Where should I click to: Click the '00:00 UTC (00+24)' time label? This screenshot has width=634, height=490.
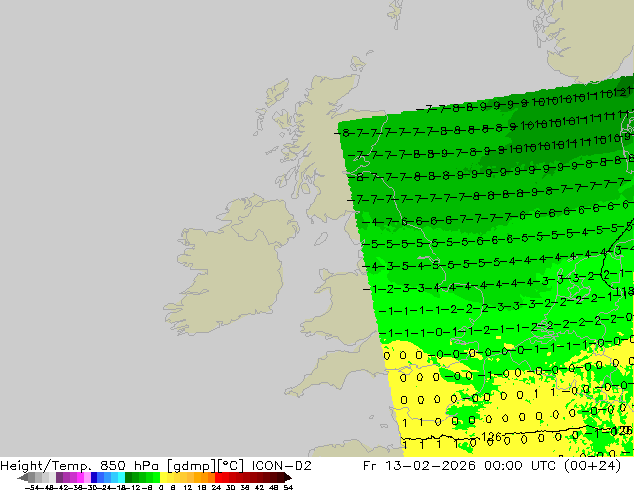[552, 466]
